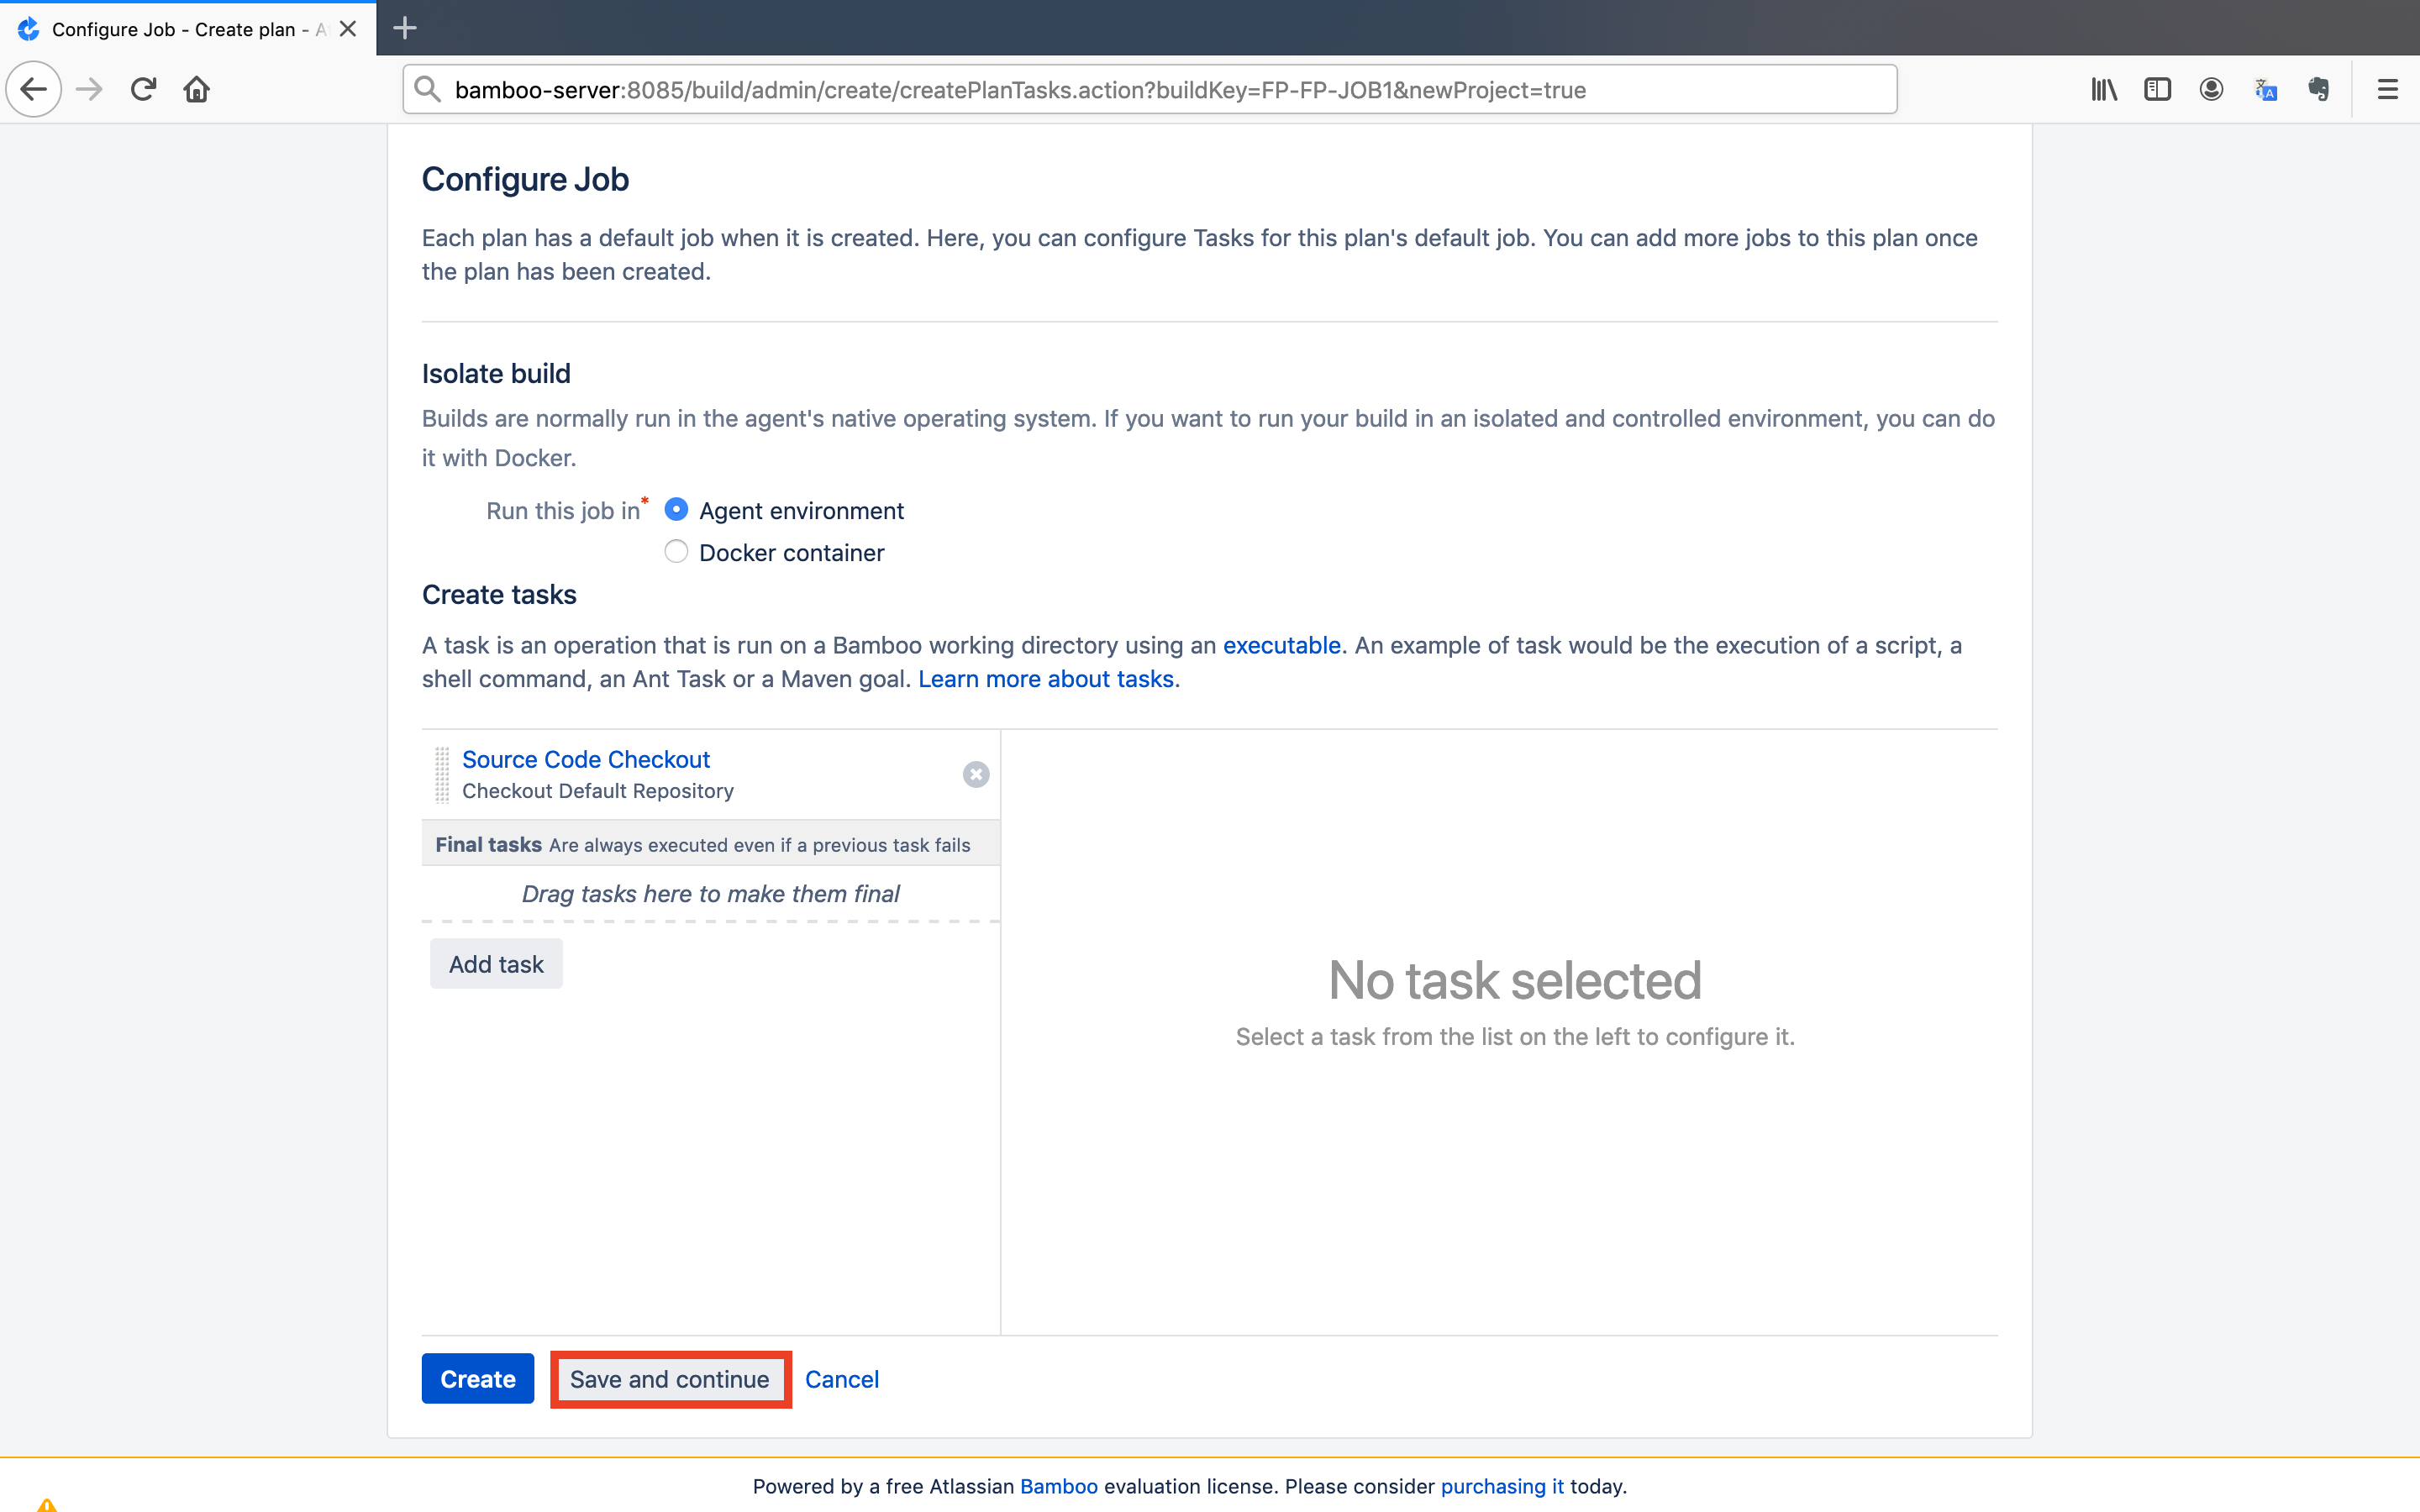Close the Configure Job tab

(348, 29)
